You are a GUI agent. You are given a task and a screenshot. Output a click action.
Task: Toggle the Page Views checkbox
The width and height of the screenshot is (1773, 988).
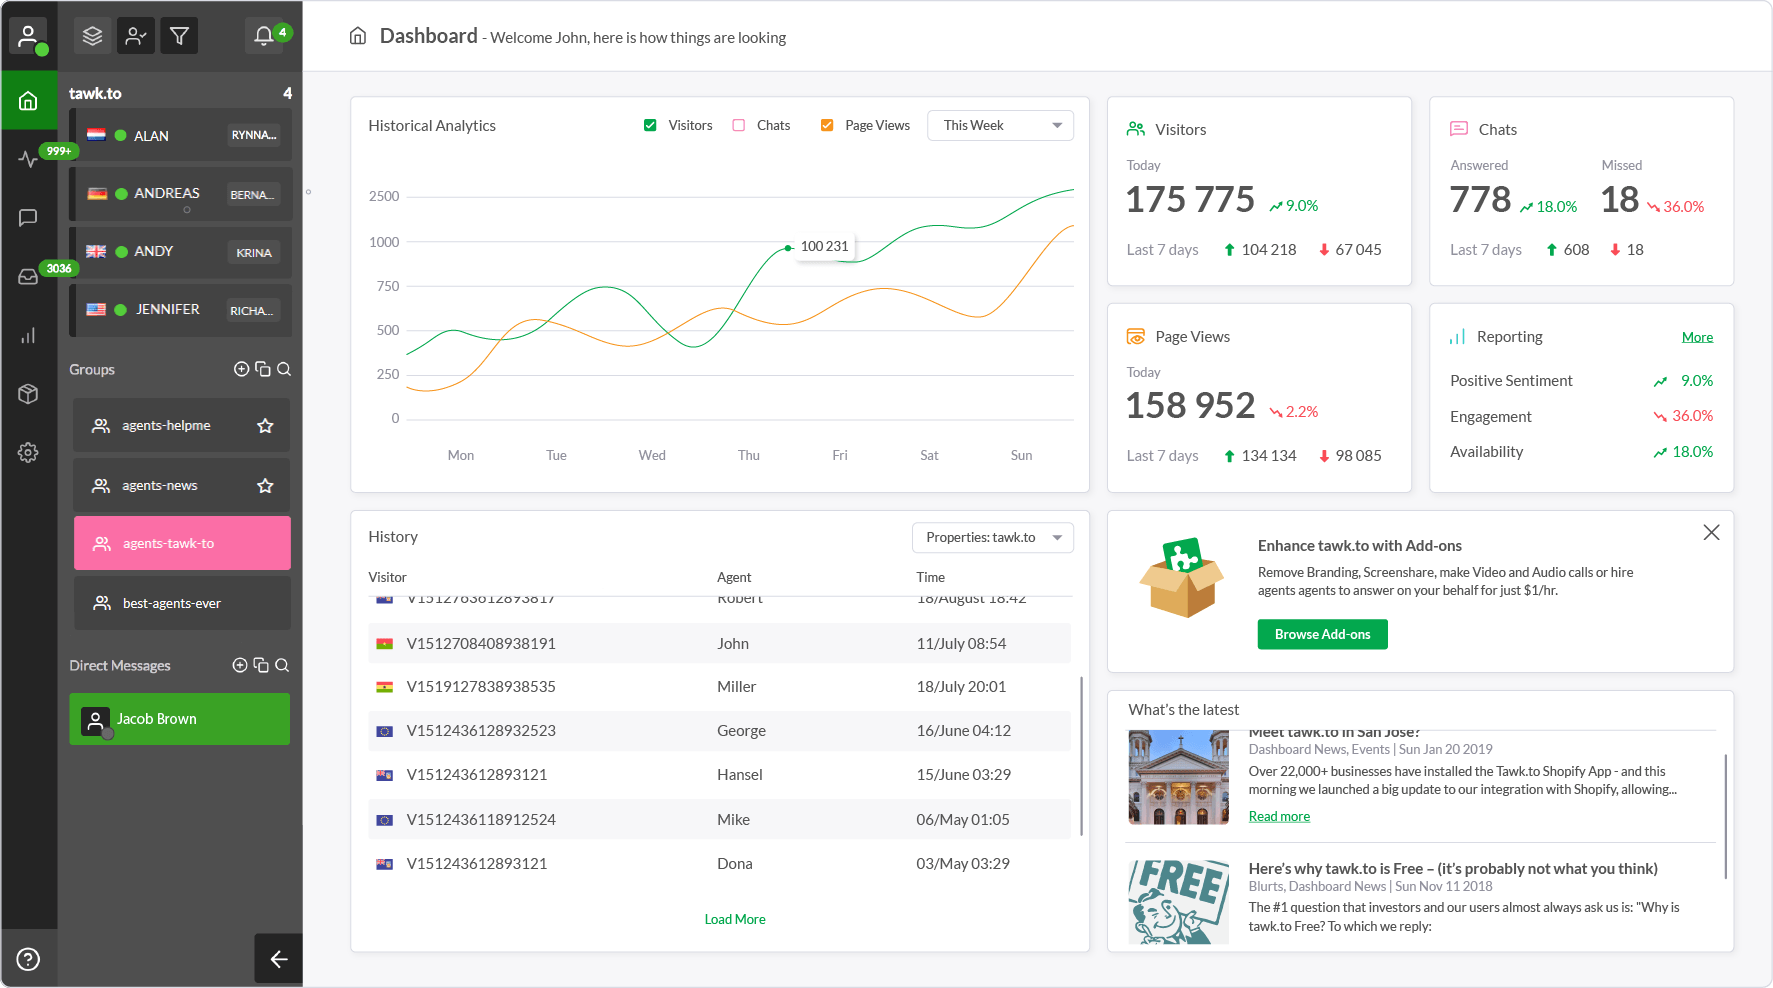(x=827, y=125)
